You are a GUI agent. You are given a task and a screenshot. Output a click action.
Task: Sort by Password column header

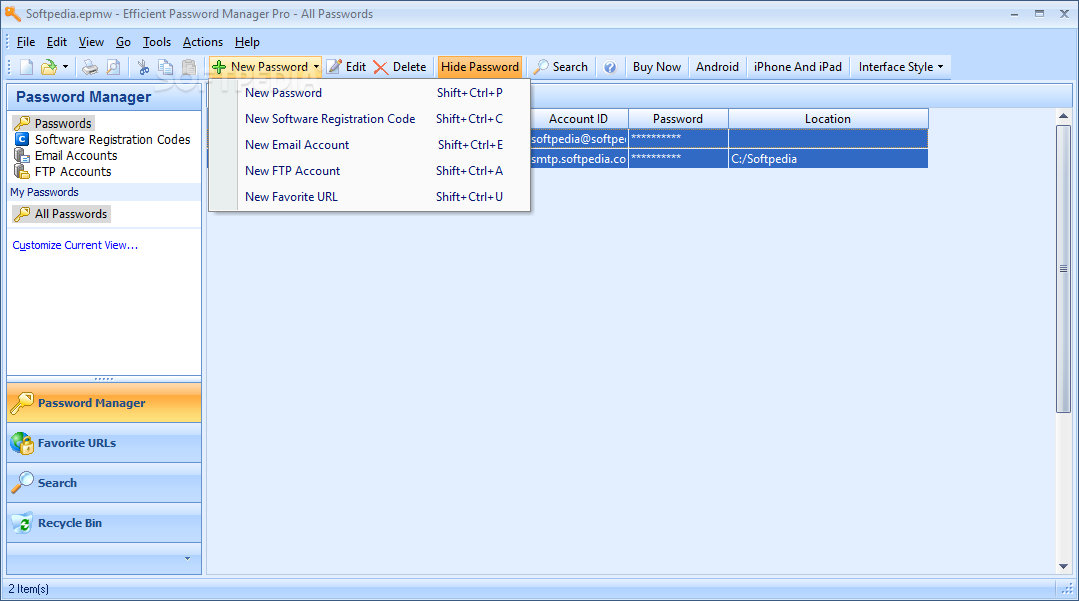(678, 119)
